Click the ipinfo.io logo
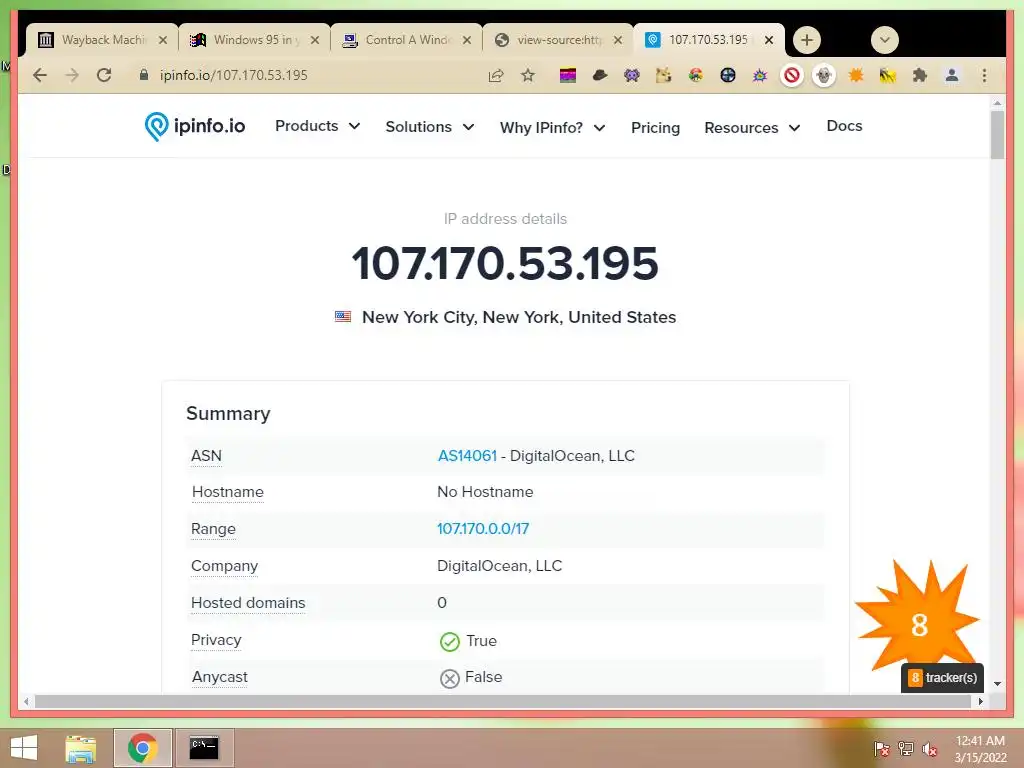The height and width of the screenshot is (768, 1024). point(195,126)
